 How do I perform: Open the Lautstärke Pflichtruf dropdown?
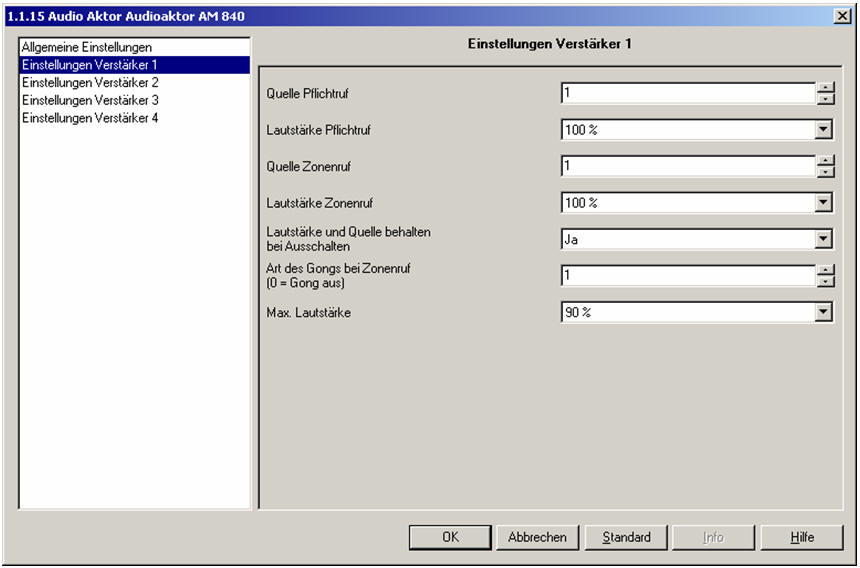click(824, 130)
